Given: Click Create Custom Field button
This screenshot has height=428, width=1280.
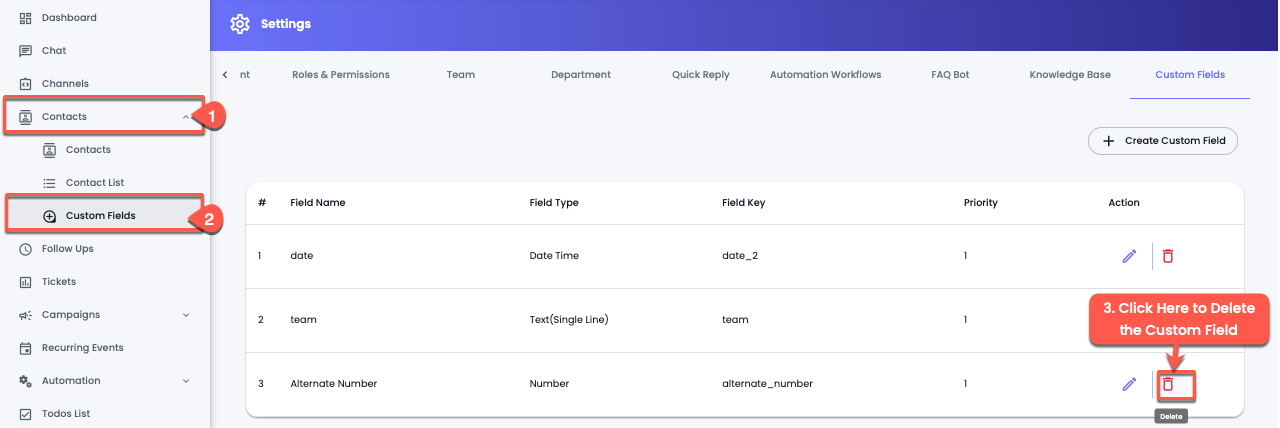Looking at the screenshot, I should click(x=1163, y=141).
